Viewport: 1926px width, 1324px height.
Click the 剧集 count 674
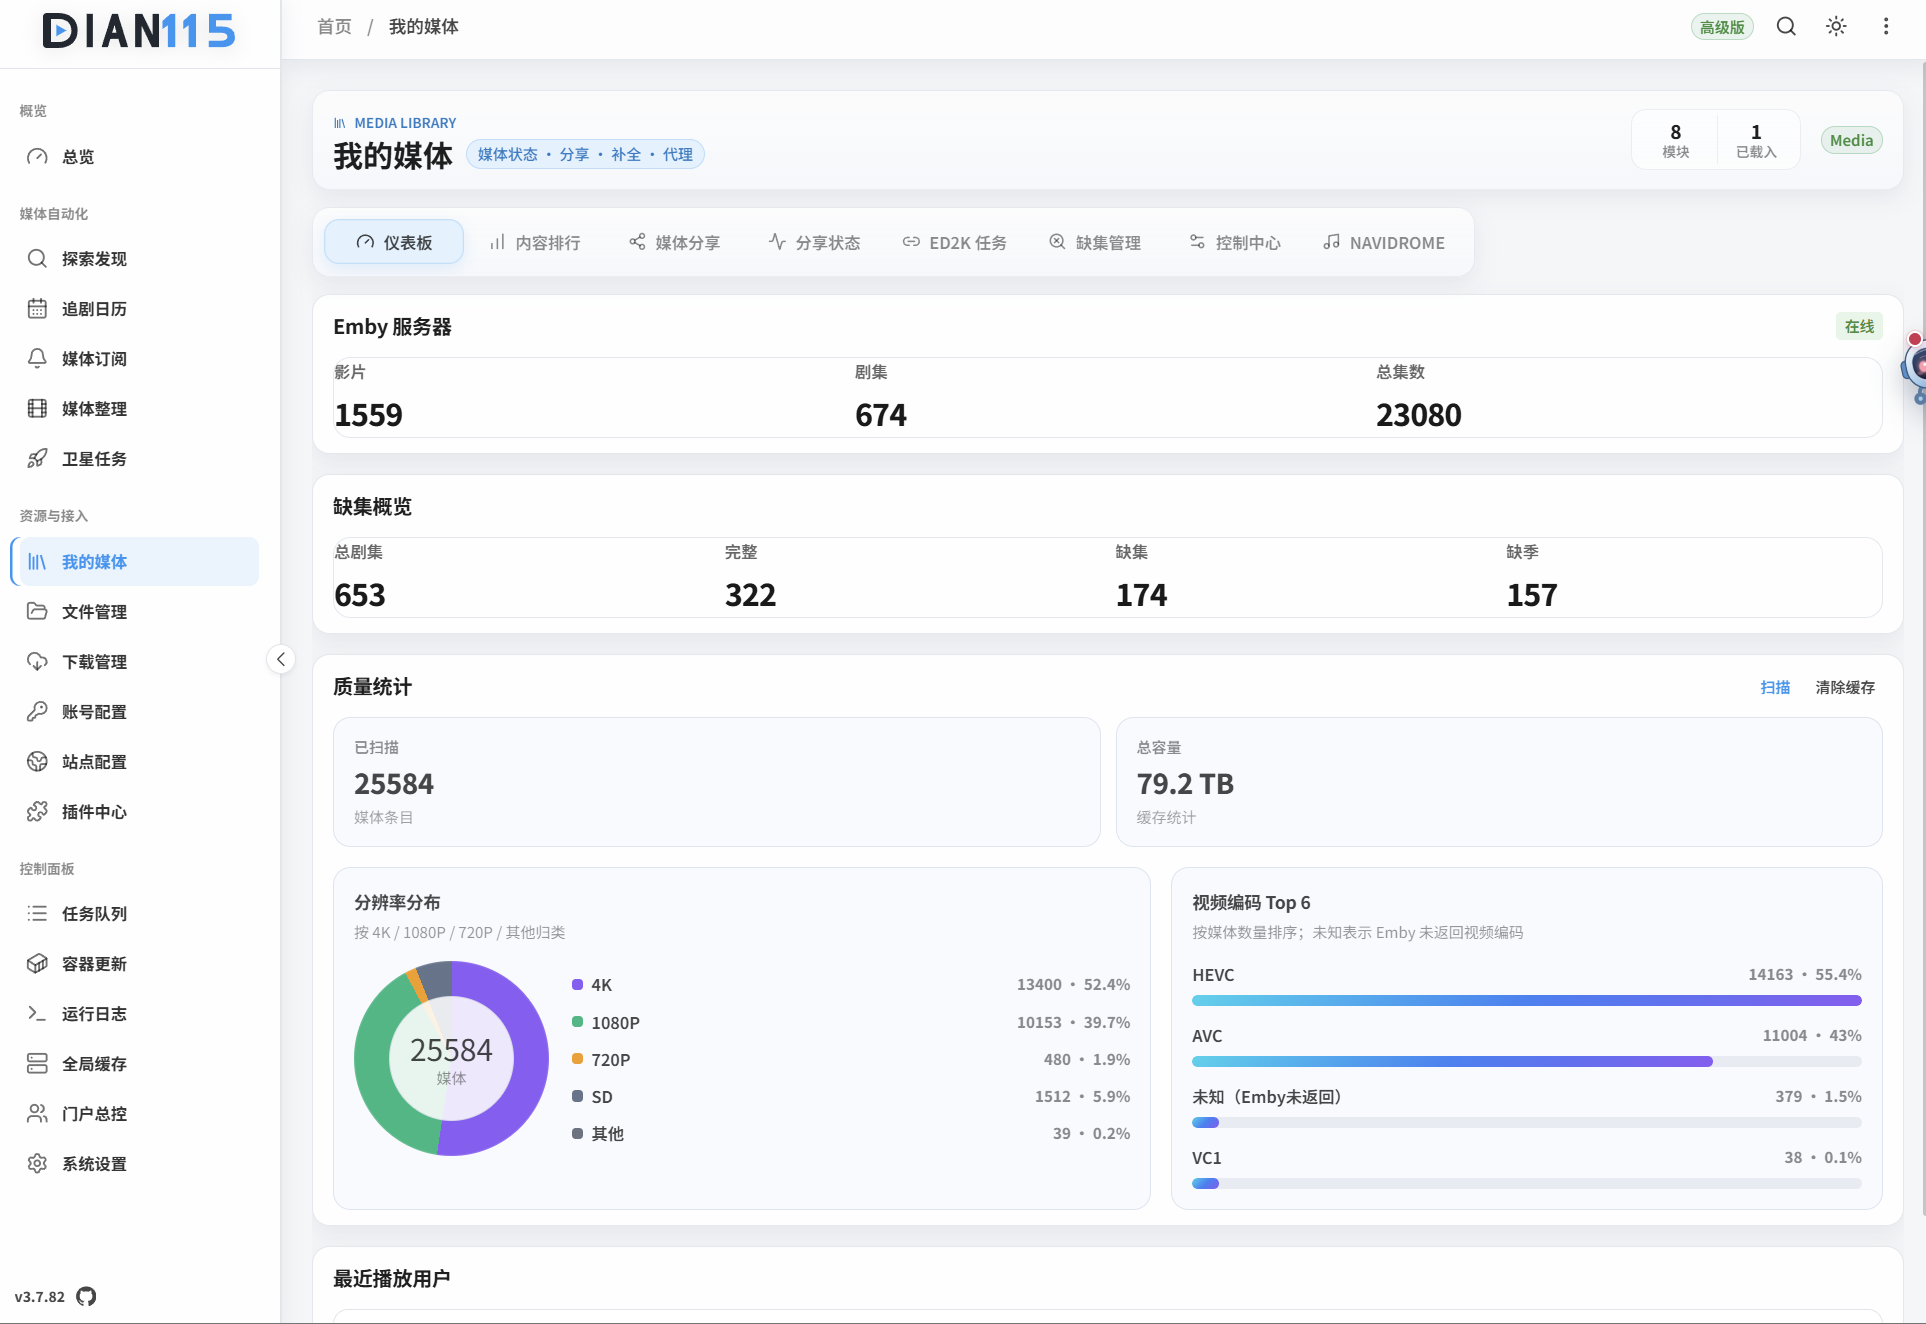point(880,415)
